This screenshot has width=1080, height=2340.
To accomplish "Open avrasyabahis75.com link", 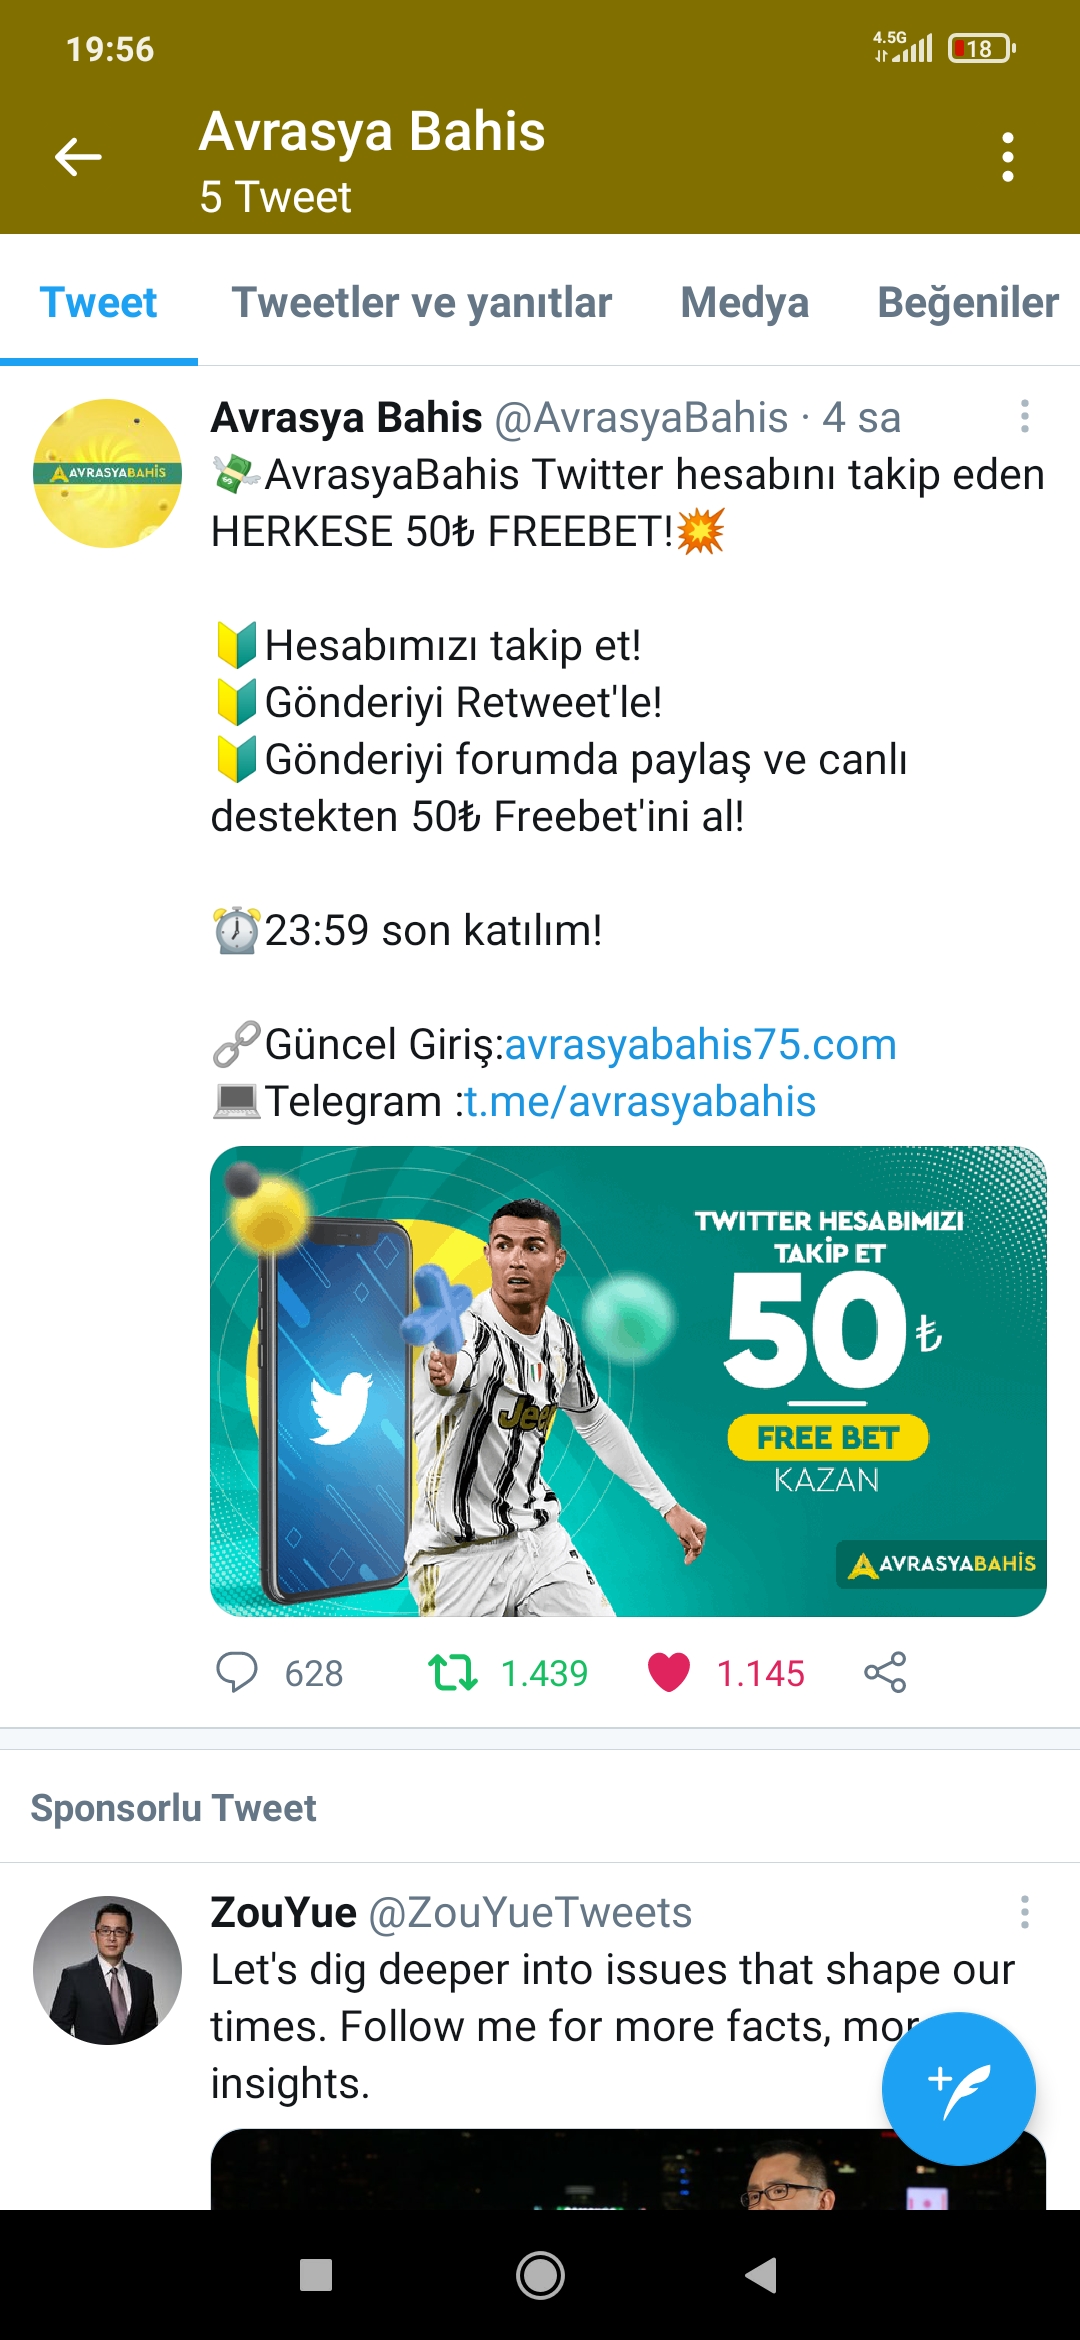I will click(700, 1044).
